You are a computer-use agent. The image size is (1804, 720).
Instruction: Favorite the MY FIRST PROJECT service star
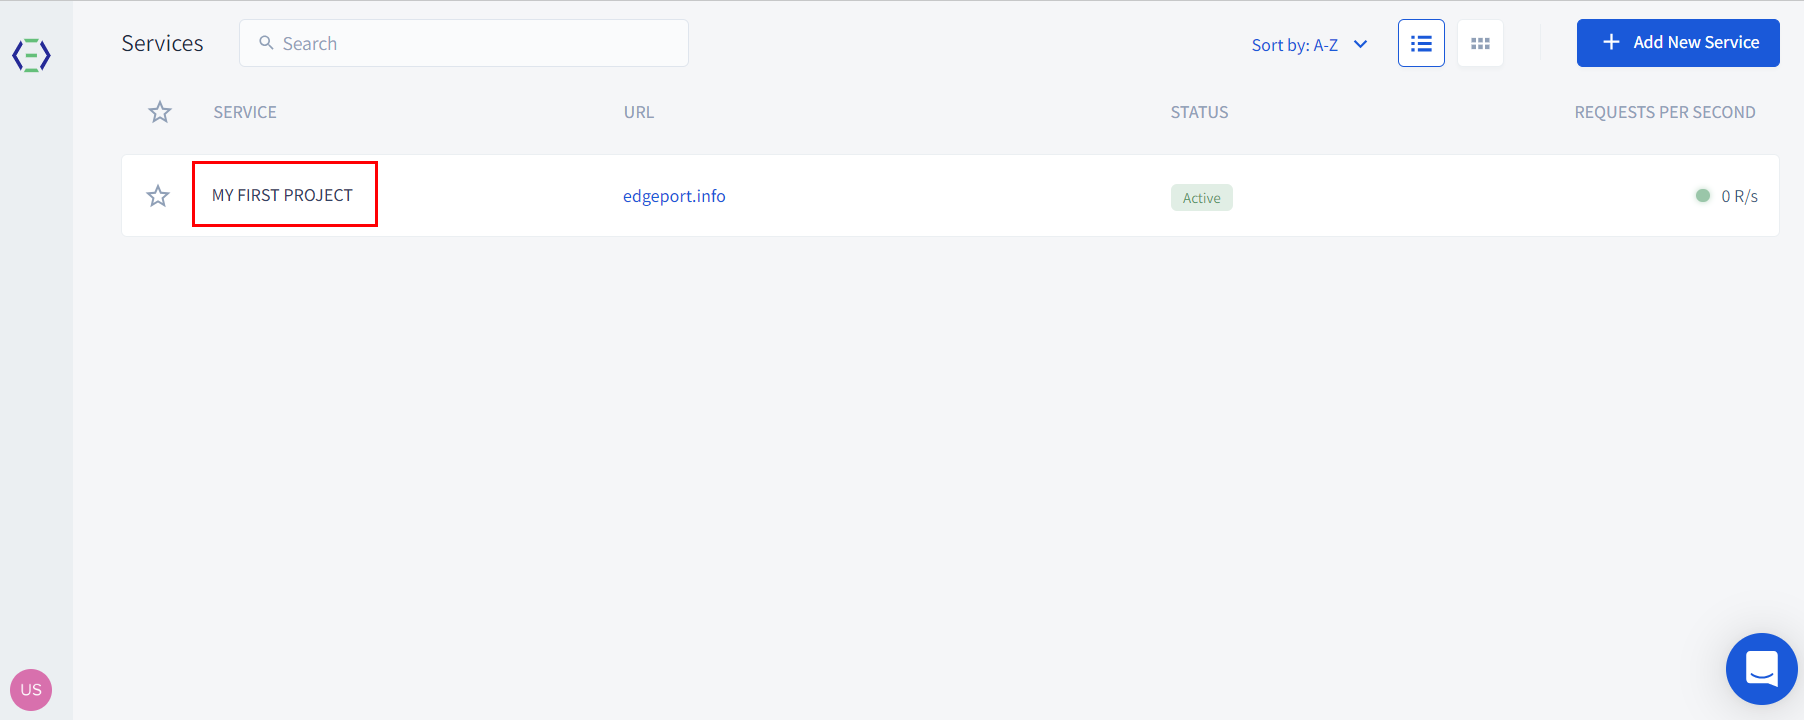[158, 196]
